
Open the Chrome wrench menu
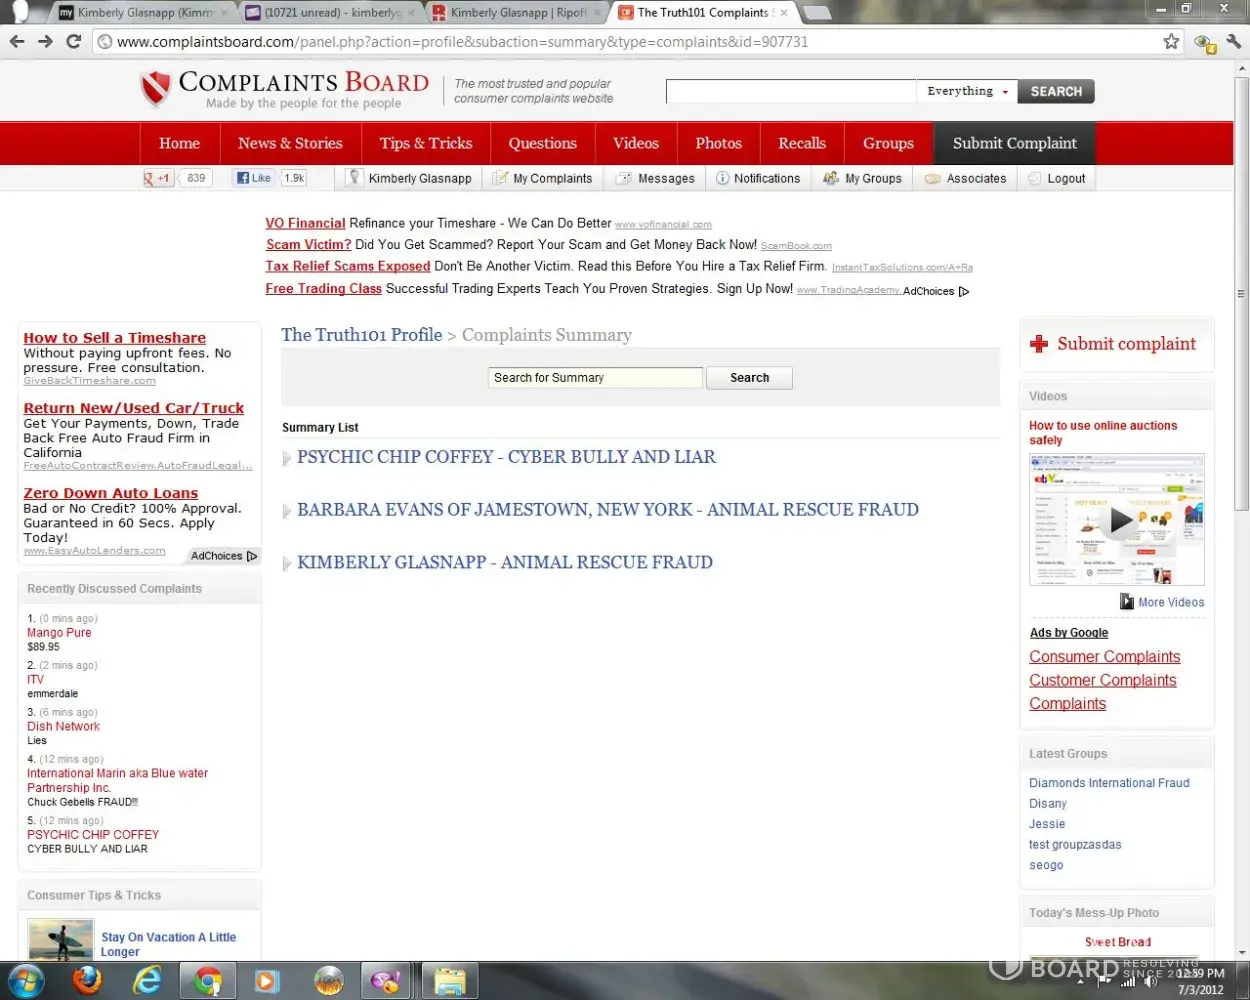click(1234, 41)
